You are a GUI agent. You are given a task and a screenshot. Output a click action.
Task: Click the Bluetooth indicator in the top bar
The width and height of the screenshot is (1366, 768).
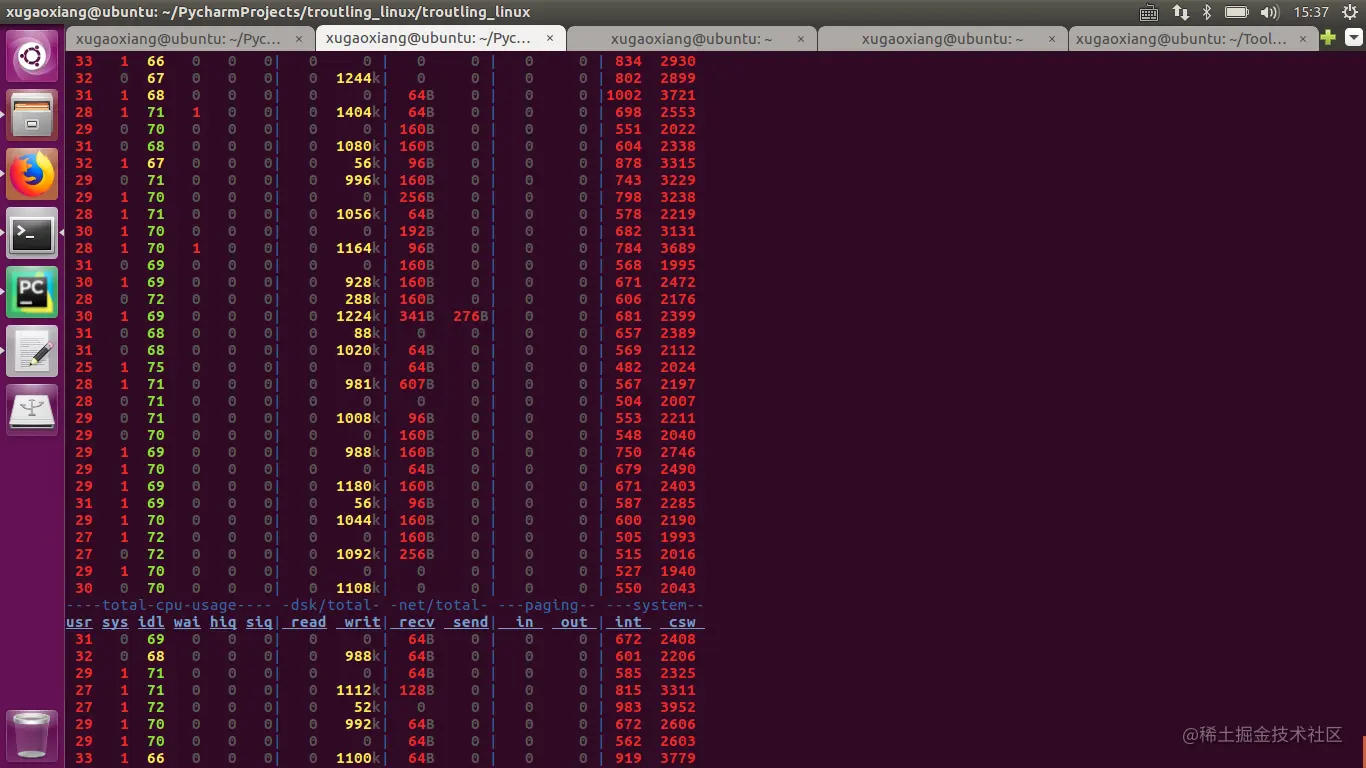1207,12
